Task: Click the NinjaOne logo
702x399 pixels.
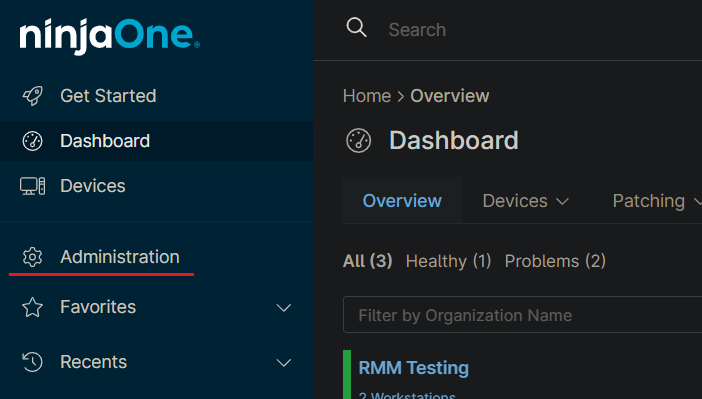Action: pos(109,36)
